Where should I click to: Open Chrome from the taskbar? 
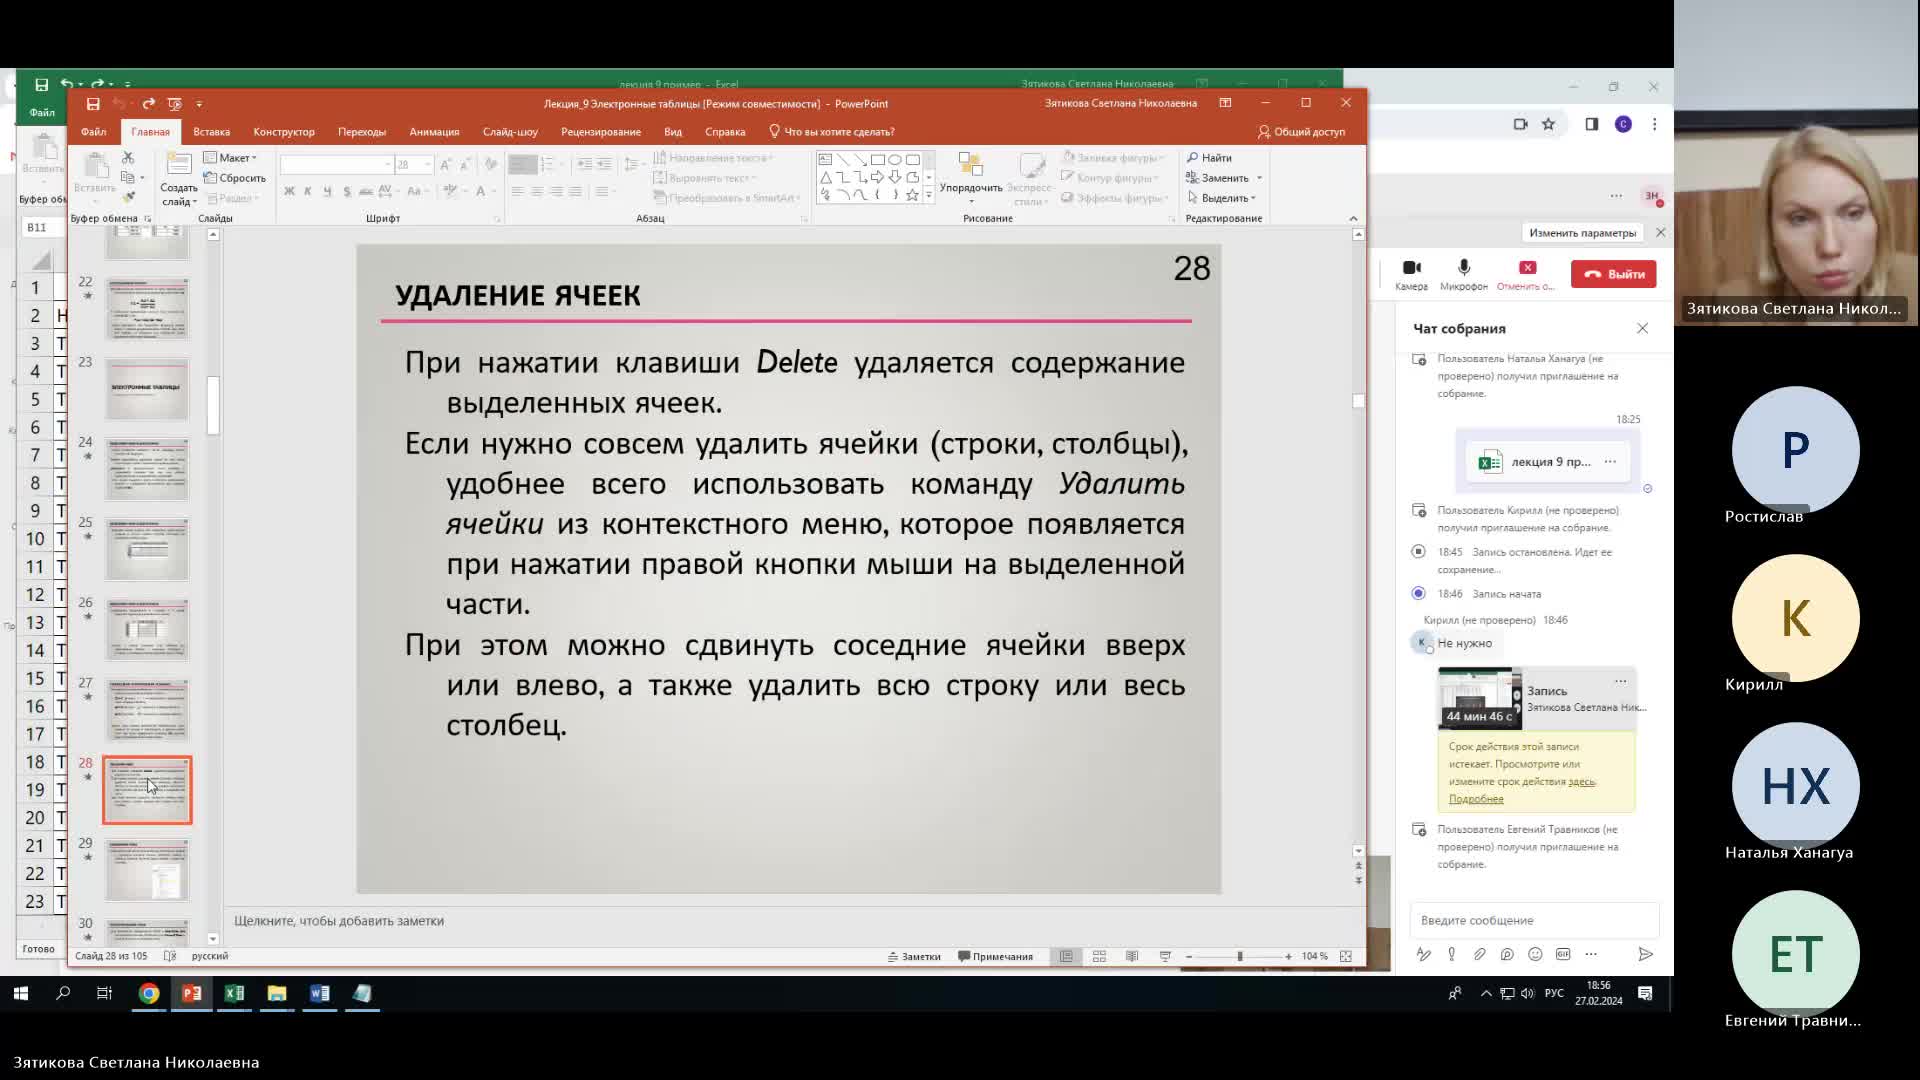(x=149, y=993)
